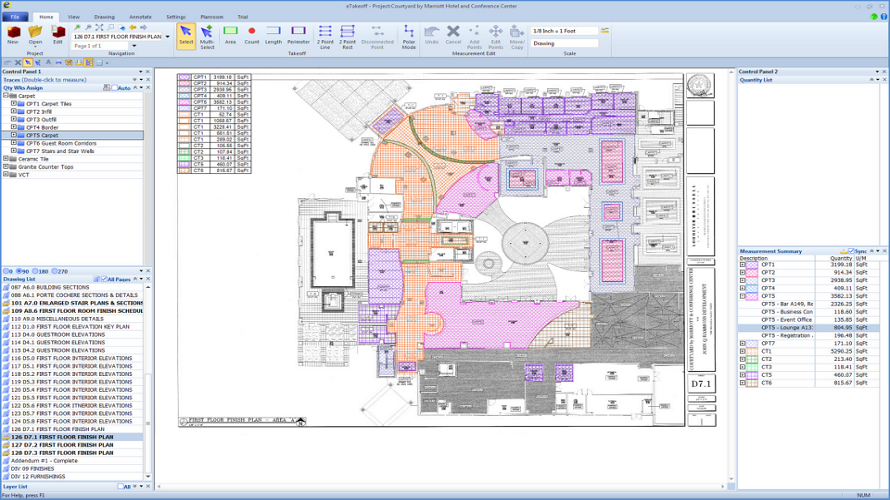Pick the Perimeter takeoff tool
This screenshot has width=890, height=500.
(x=298, y=35)
